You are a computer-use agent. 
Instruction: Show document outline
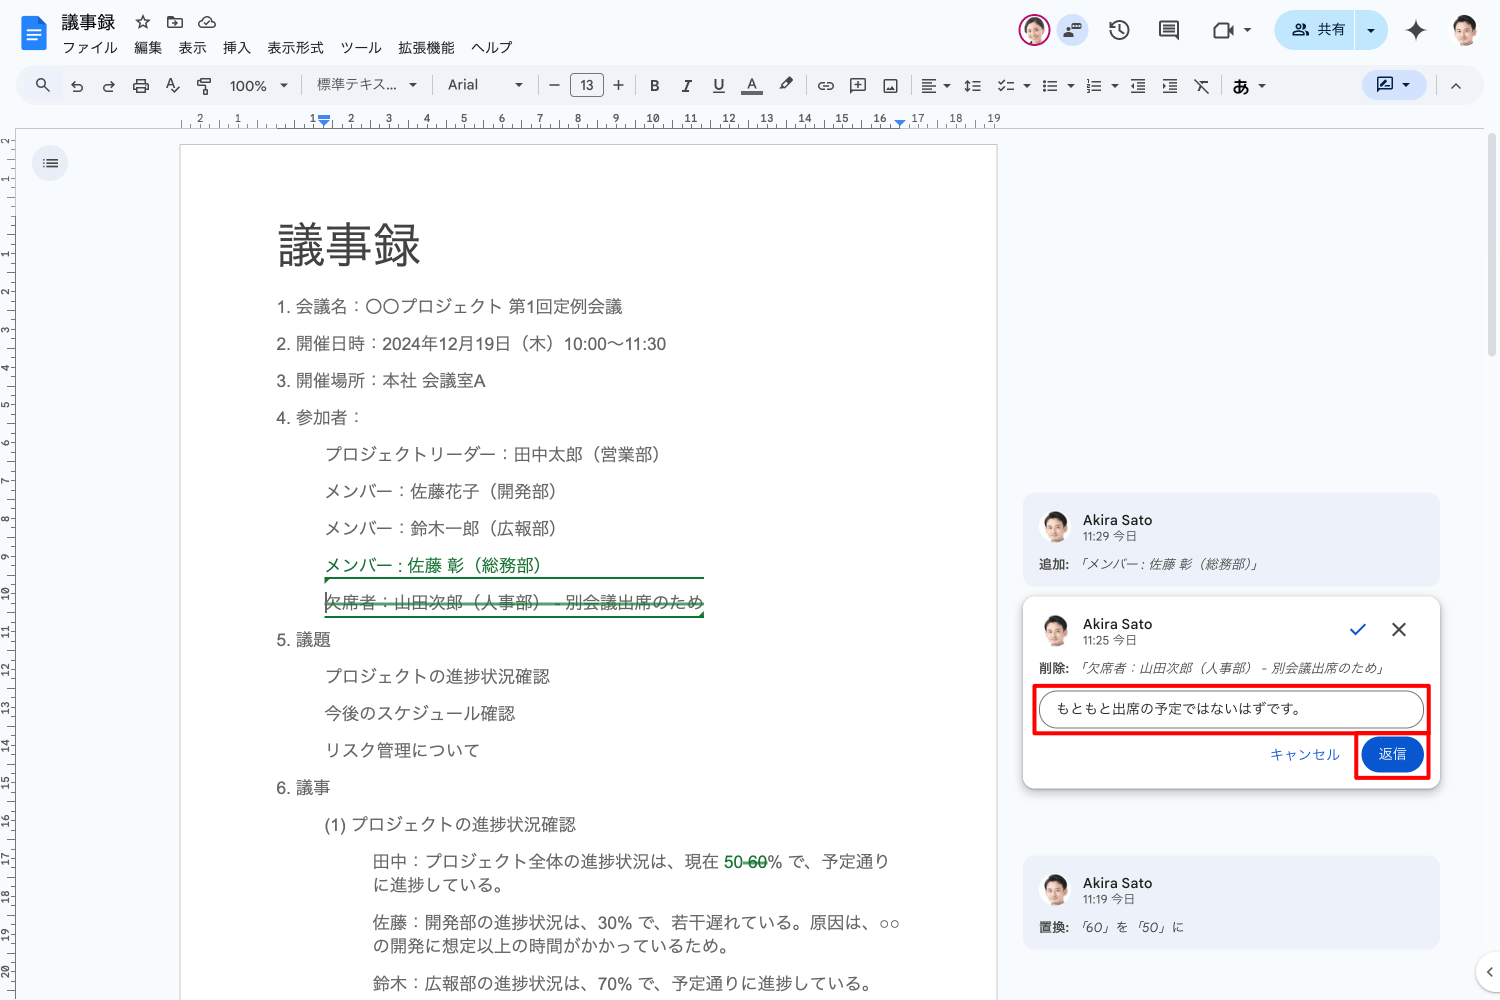tap(51, 163)
